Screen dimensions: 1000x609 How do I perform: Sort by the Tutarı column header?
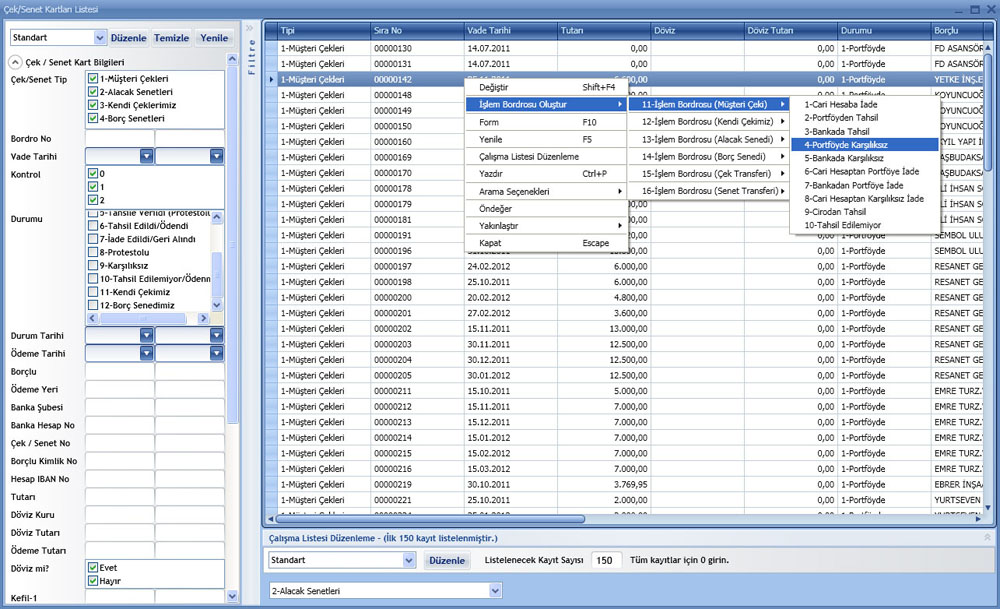(604, 31)
